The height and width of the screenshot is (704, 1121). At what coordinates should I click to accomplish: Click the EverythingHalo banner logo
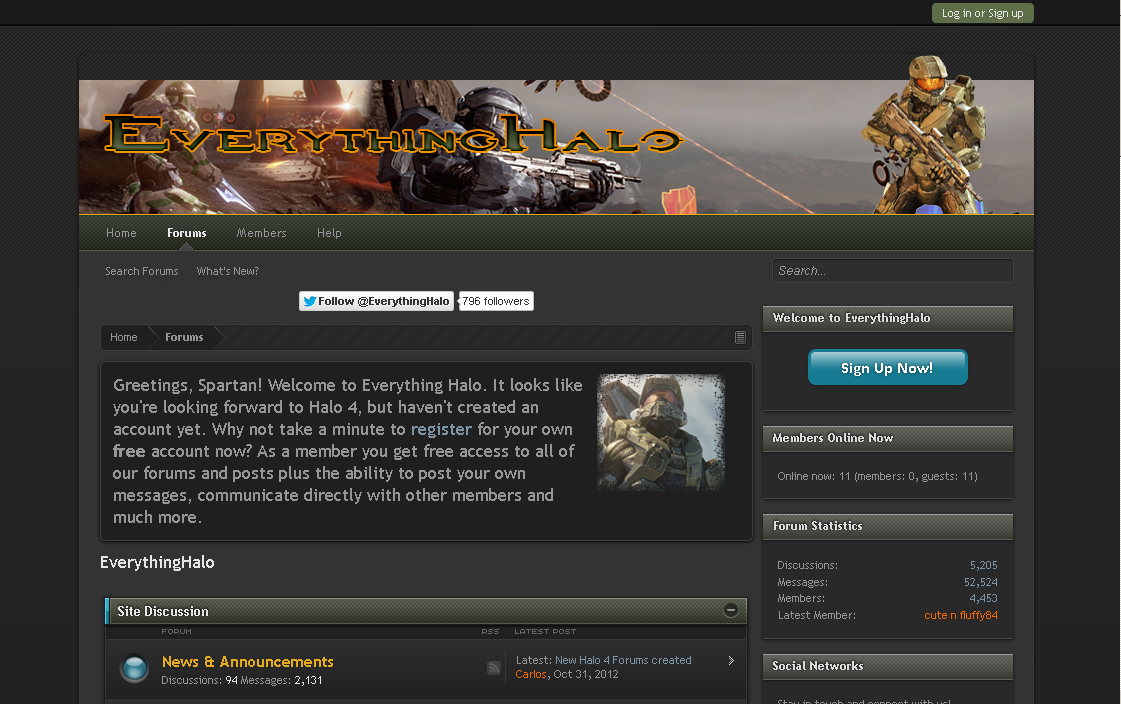click(393, 134)
